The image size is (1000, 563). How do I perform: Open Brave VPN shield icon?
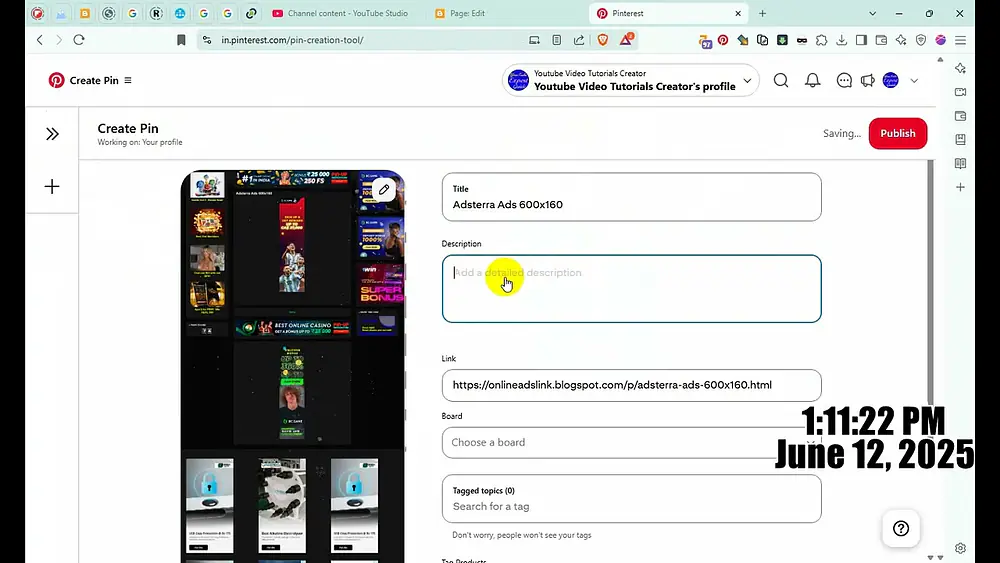(920, 40)
